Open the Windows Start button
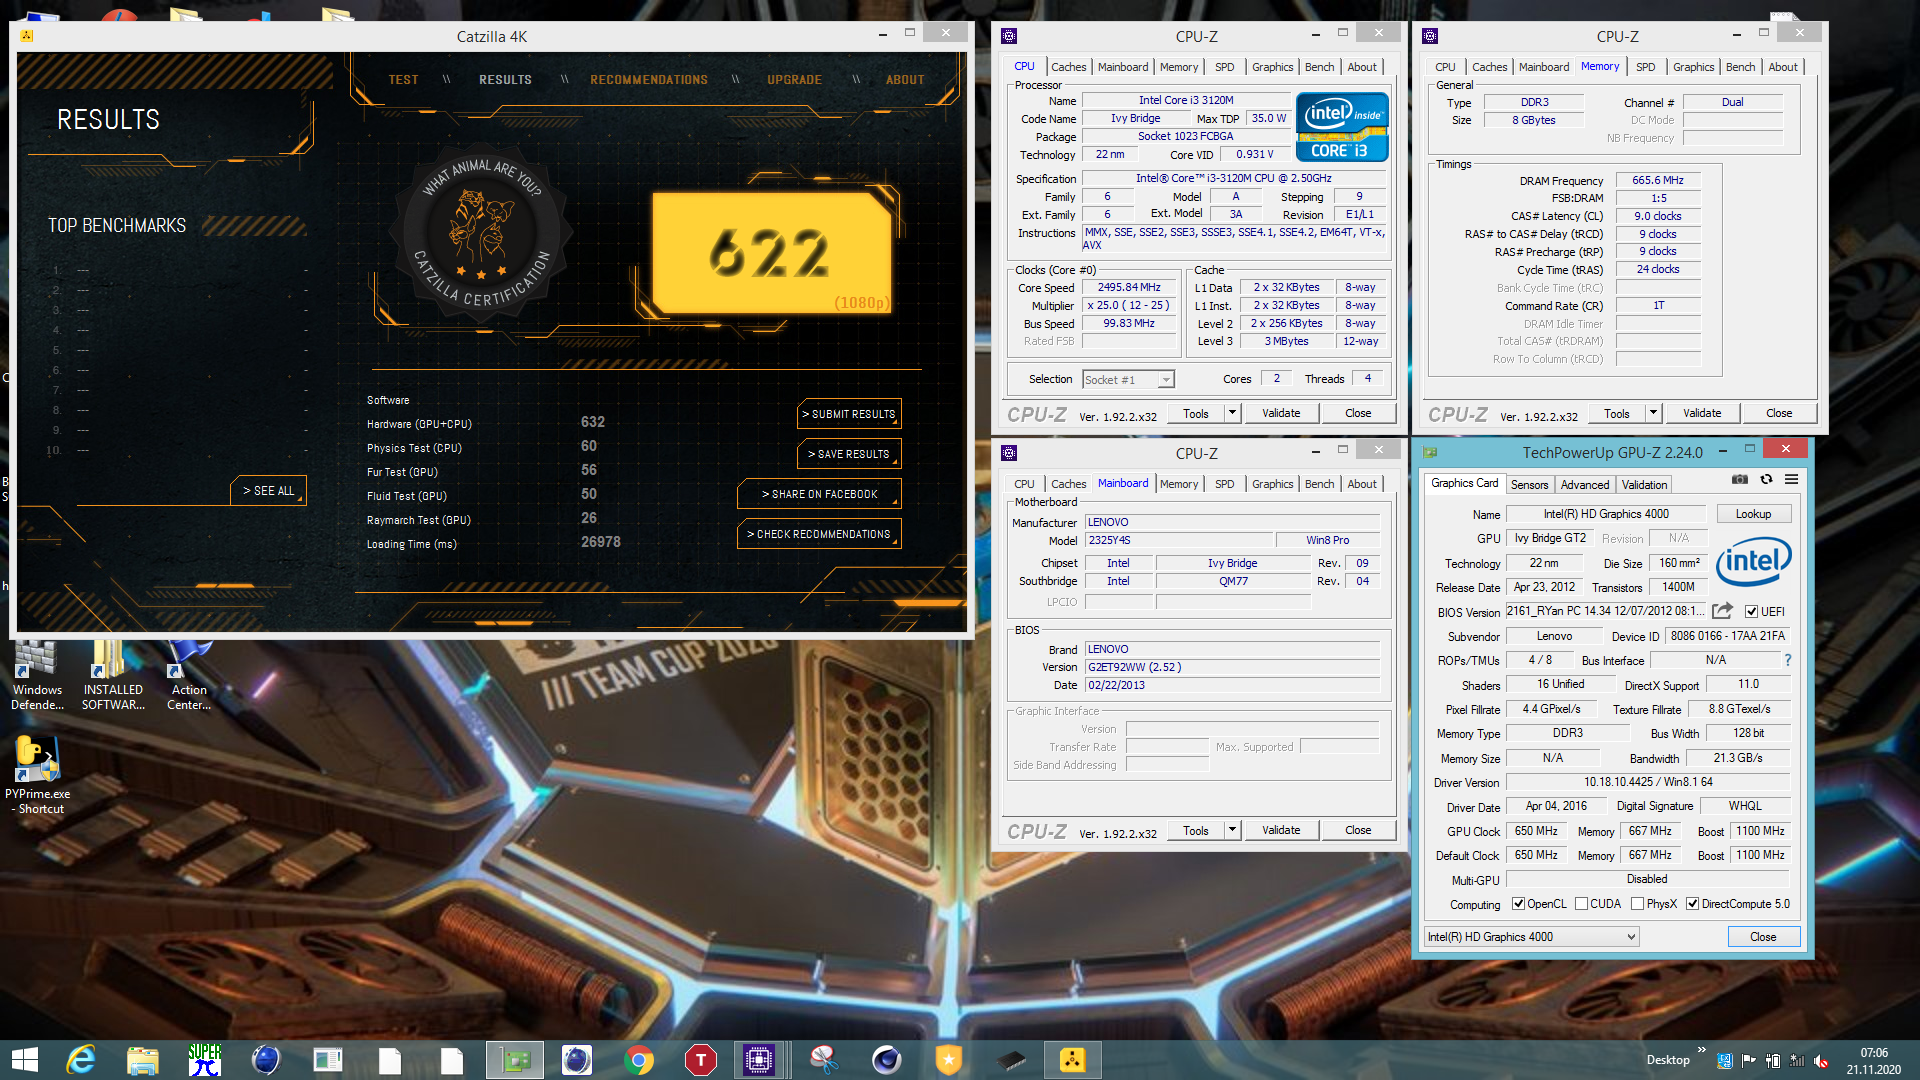This screenshot has height=1080, width=1920. [25, 1060]
